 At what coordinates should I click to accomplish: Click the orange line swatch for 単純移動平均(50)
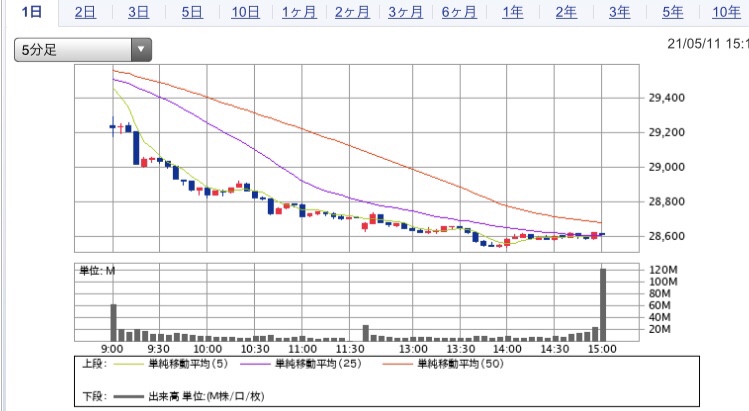397,365
